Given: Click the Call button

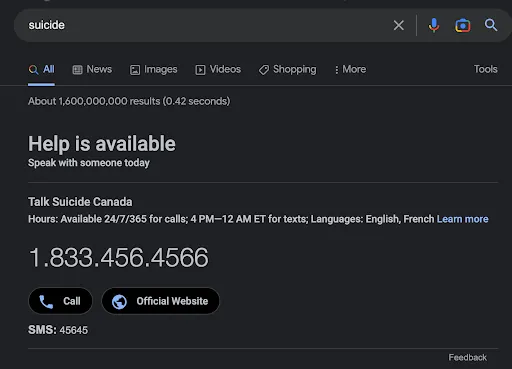Looking at the screenshot, I should pos(60,301).
